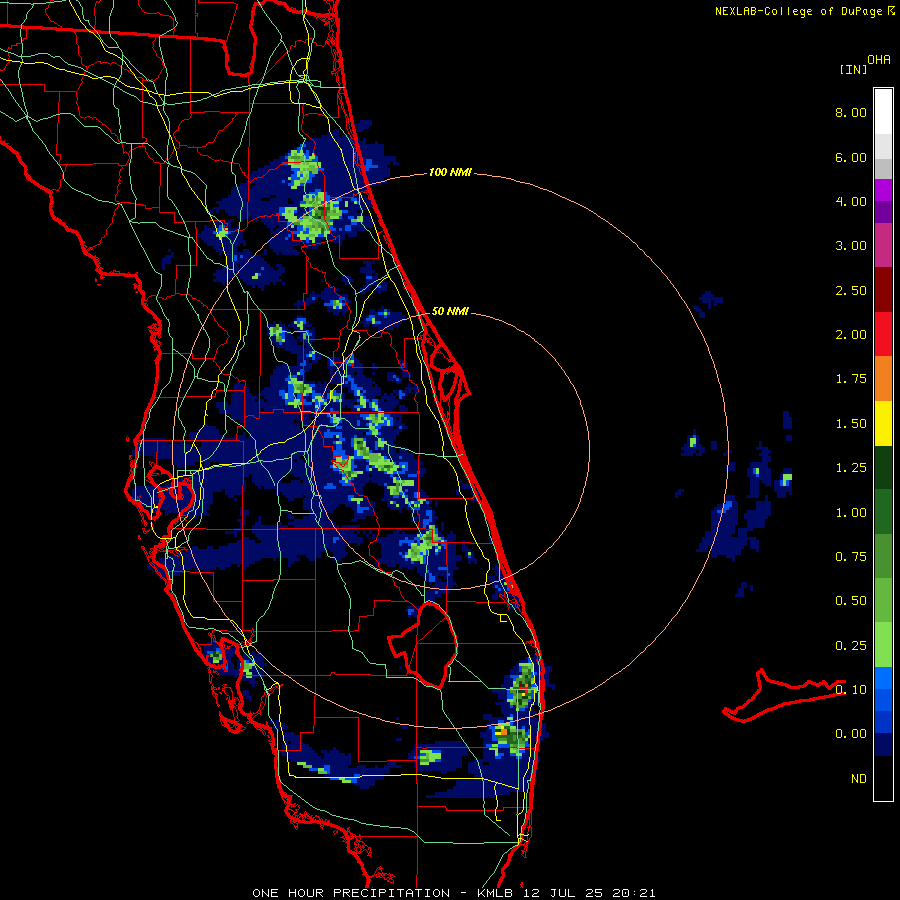The image size is (900, 900).
Task: Click the 0.50 legend value
Action: tap(851, 601)
